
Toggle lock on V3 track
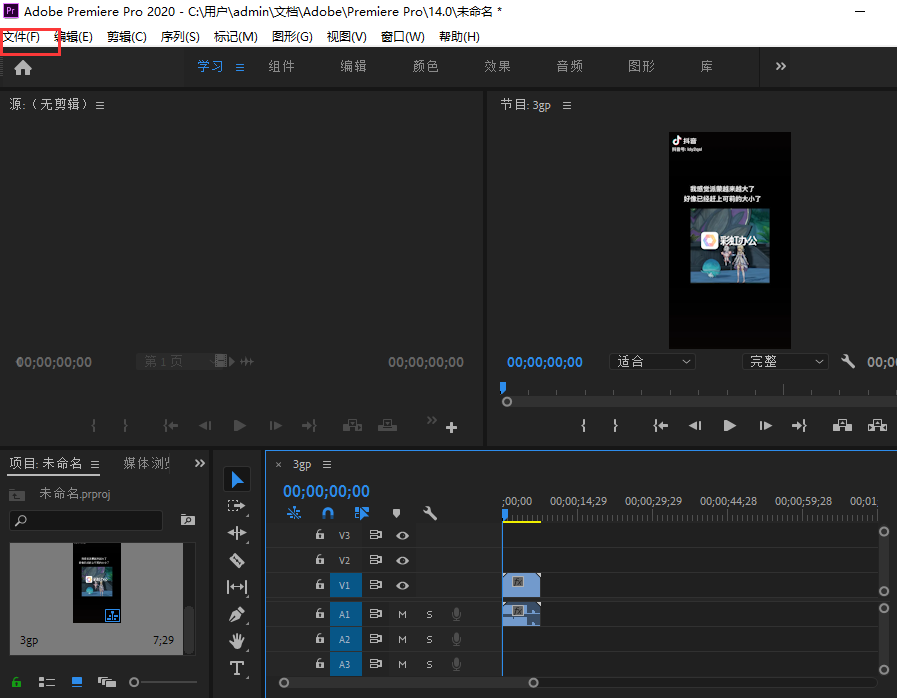pyautogui.click(x=320, y=535)
